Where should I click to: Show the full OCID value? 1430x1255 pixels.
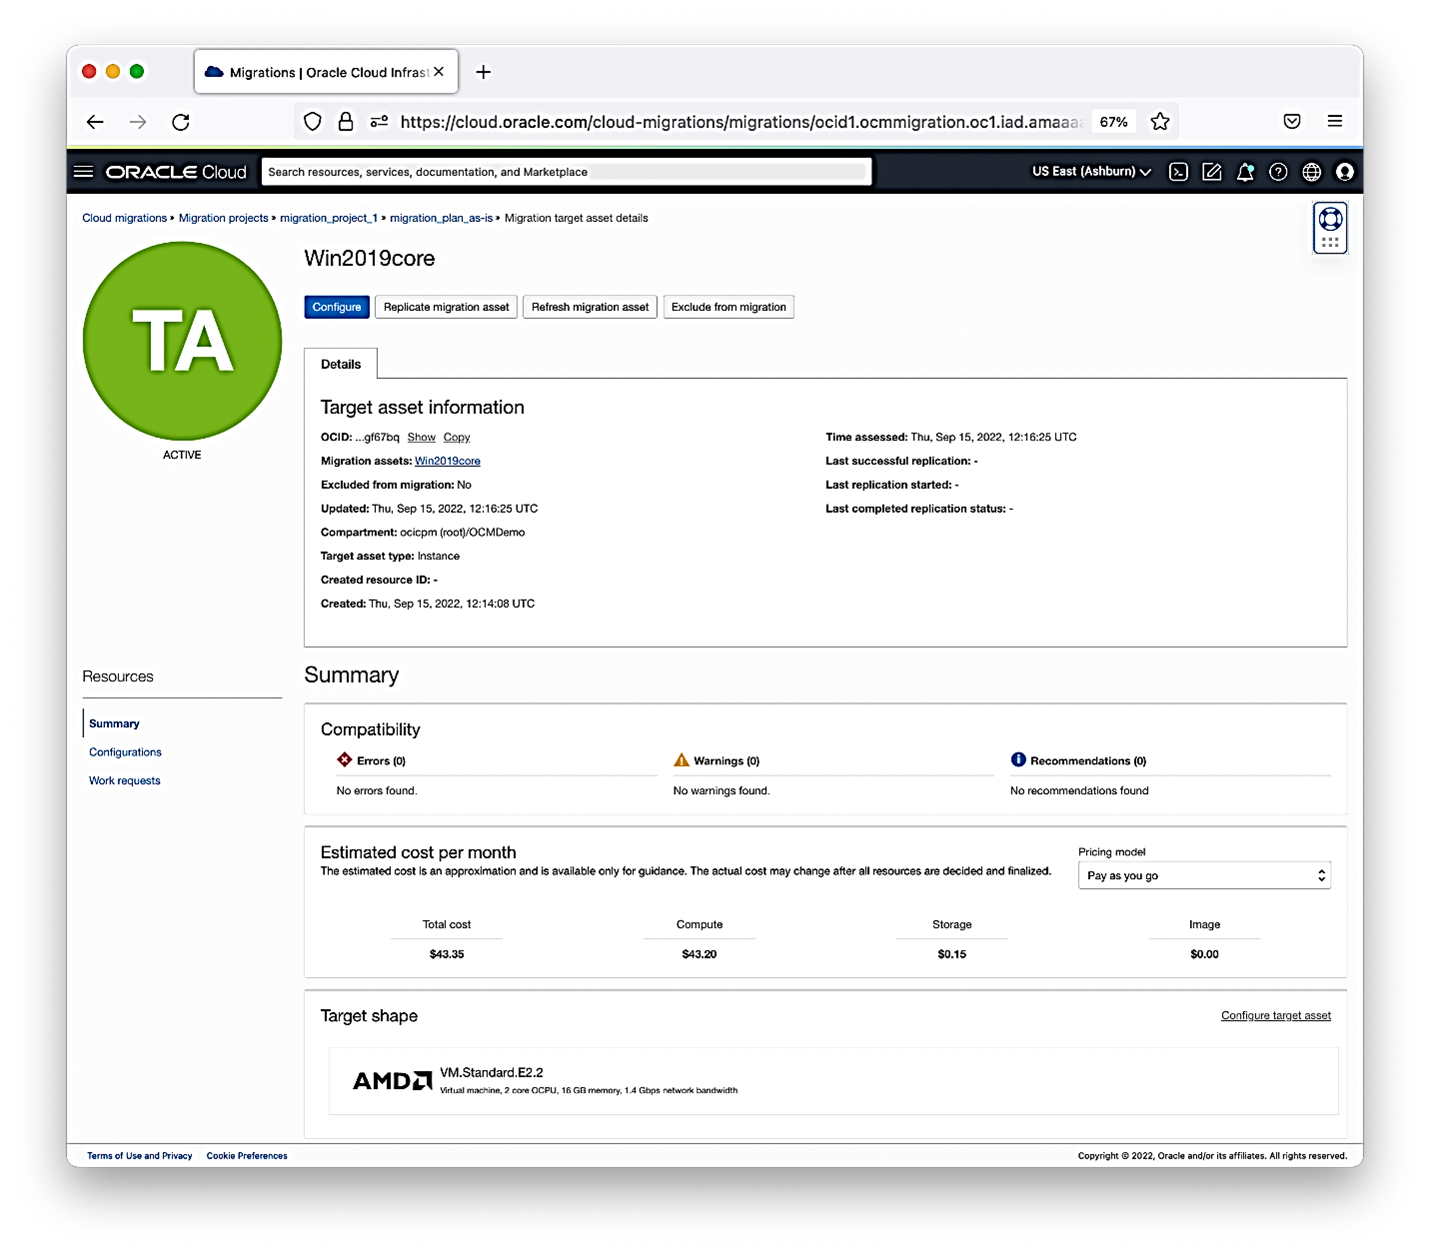[421, 437]
